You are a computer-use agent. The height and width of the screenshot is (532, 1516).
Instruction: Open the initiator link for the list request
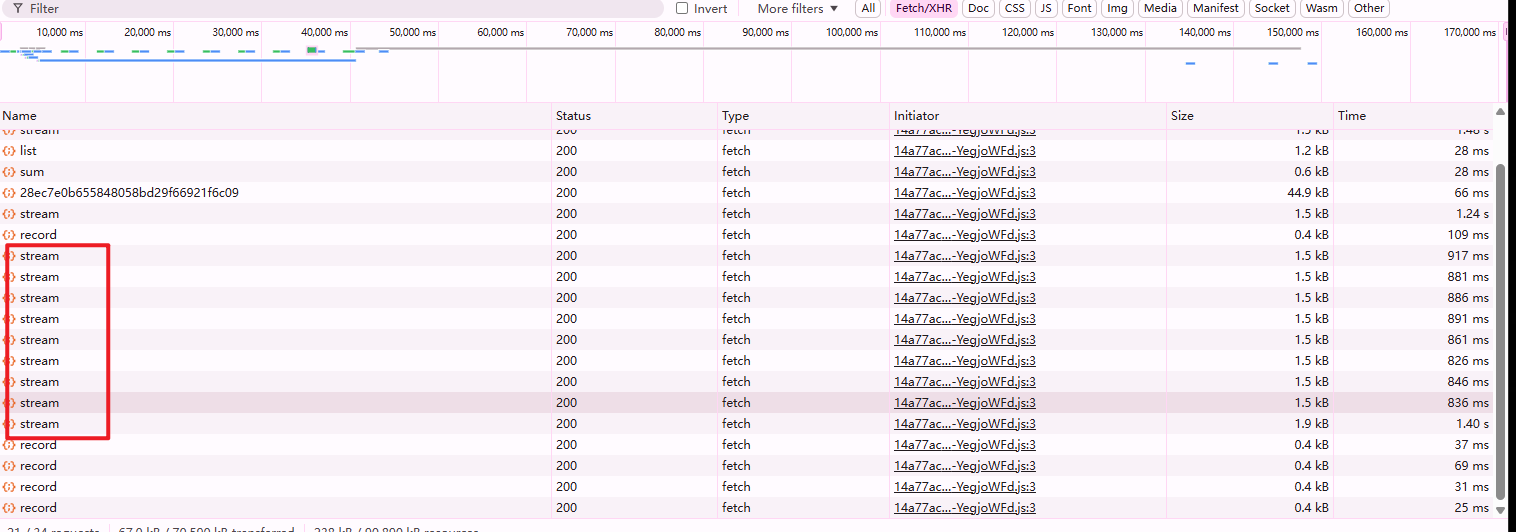pos(965,151)
